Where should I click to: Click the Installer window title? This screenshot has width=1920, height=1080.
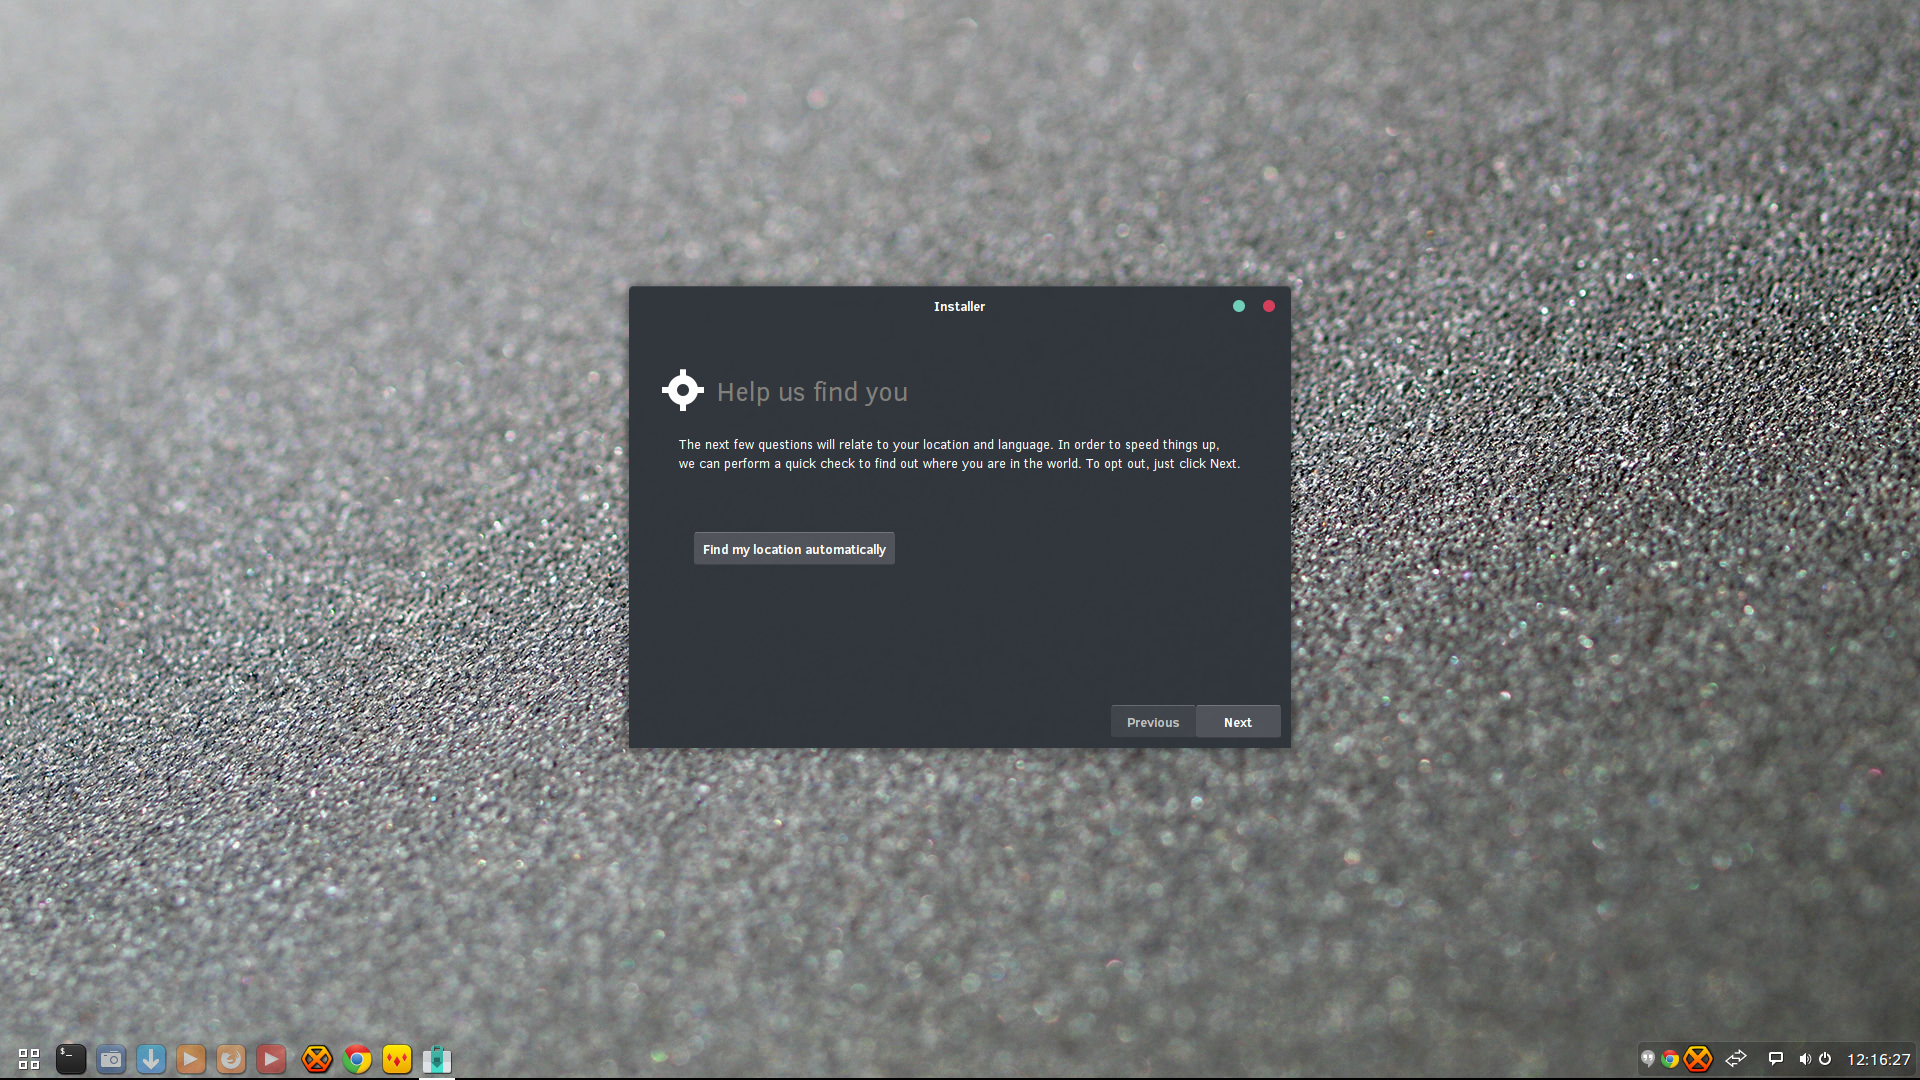pyautogui.click(x=959, y=306)
